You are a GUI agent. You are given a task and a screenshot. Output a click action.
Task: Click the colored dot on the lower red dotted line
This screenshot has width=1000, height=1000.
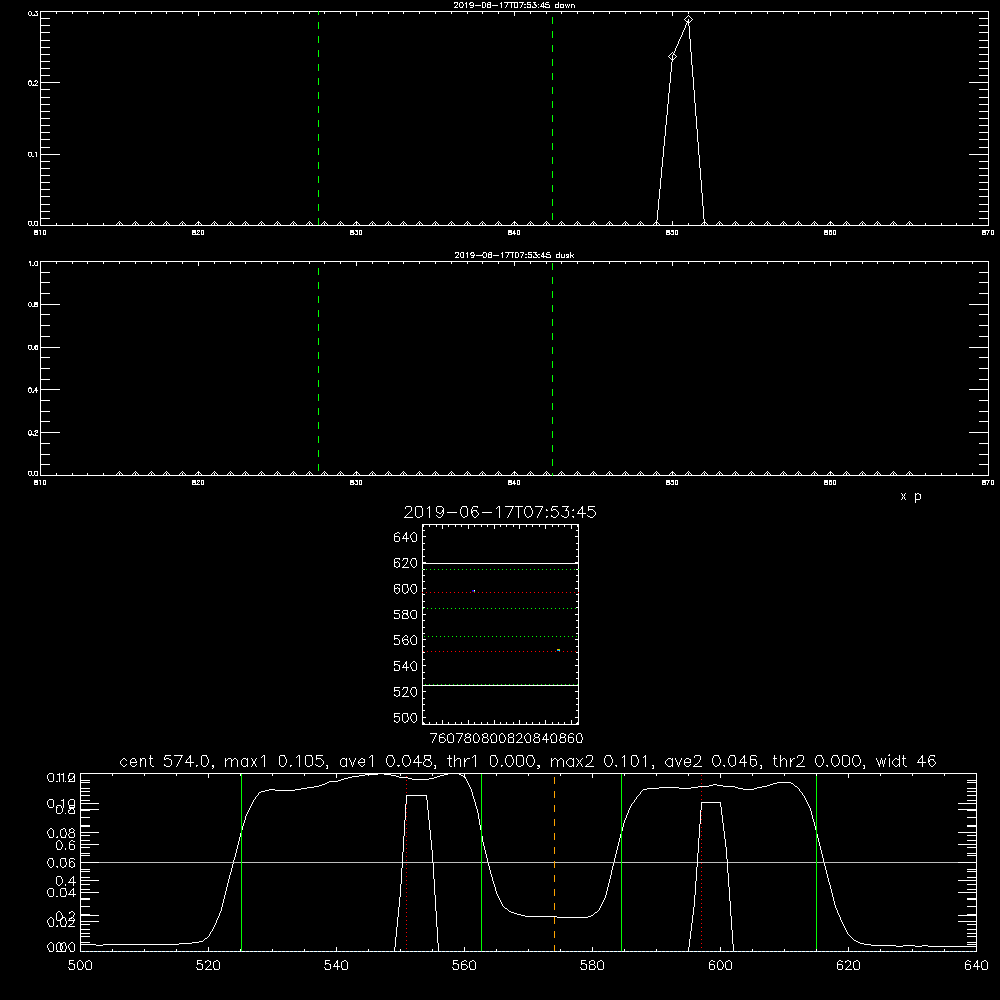pos(558,650)
